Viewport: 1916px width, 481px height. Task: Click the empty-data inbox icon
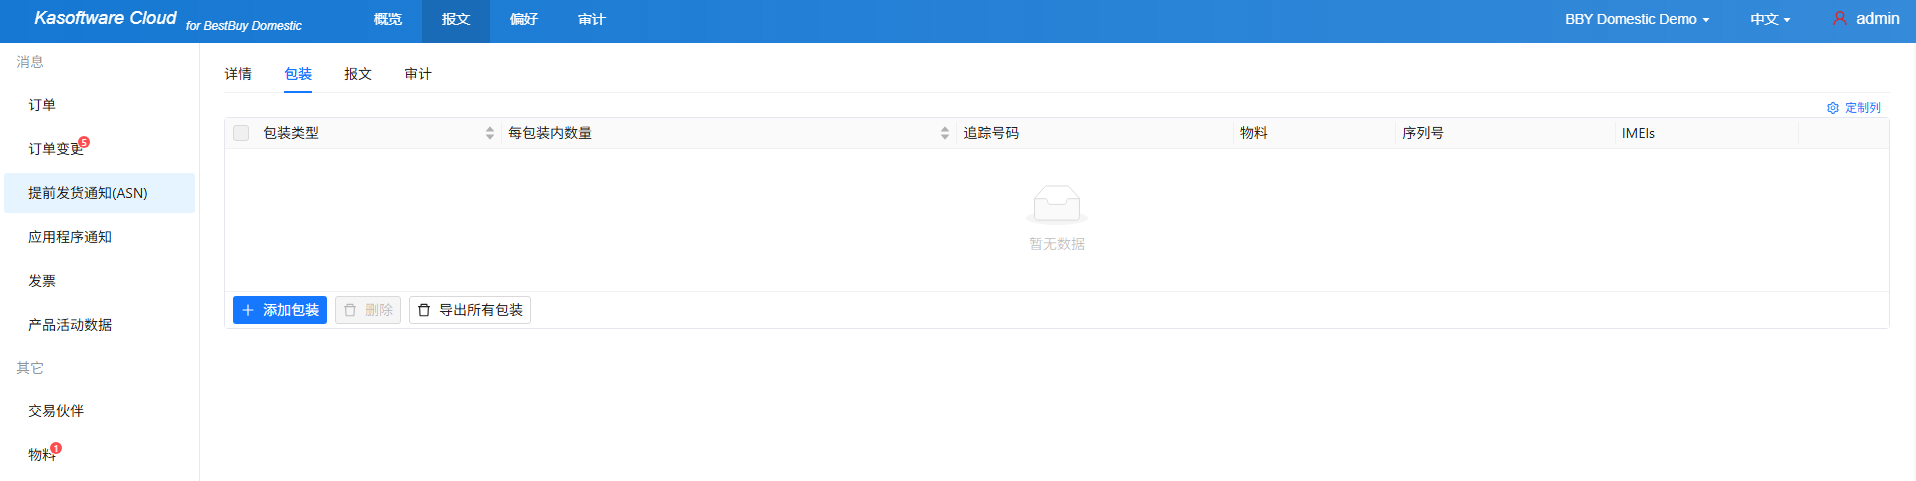1057,204
